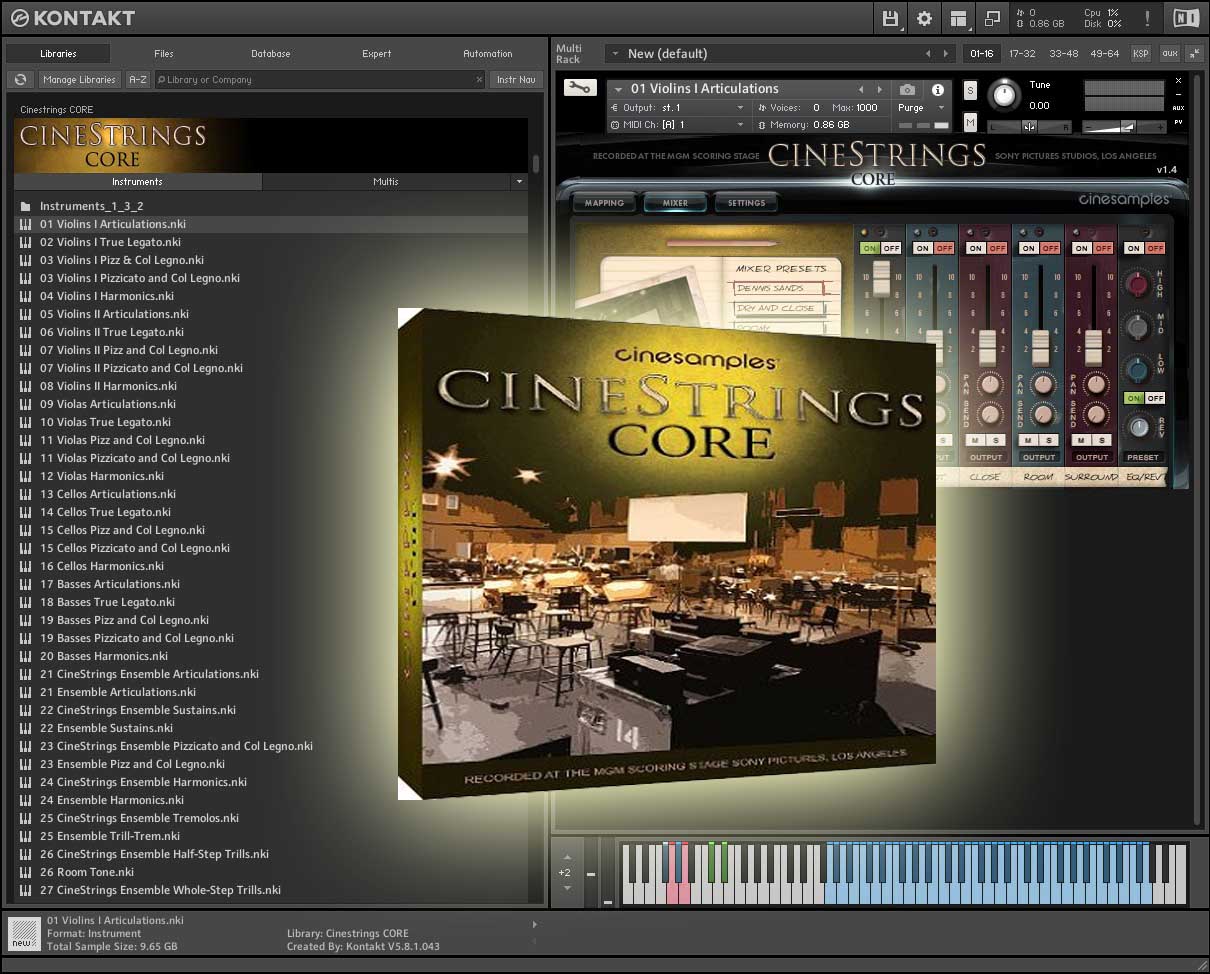
Task: Open the multi rack New (default) dropdown
Action: pyautogui.click(x=614, y=54)
